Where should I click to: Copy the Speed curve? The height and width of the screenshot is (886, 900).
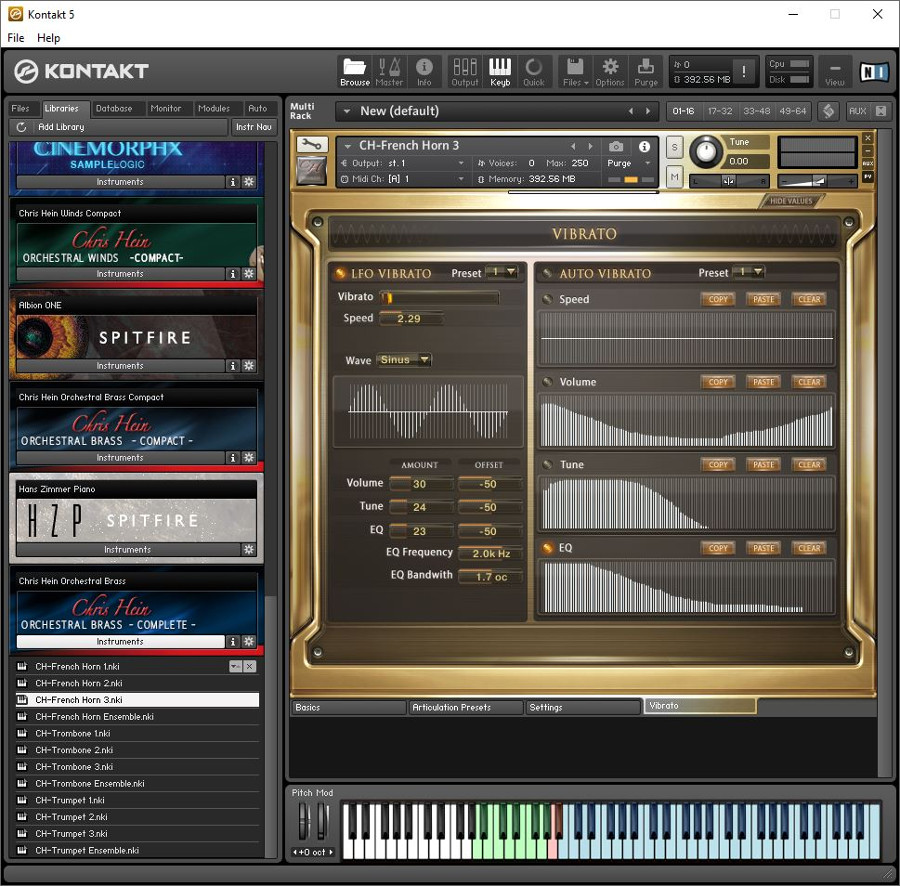pos(717,299)
